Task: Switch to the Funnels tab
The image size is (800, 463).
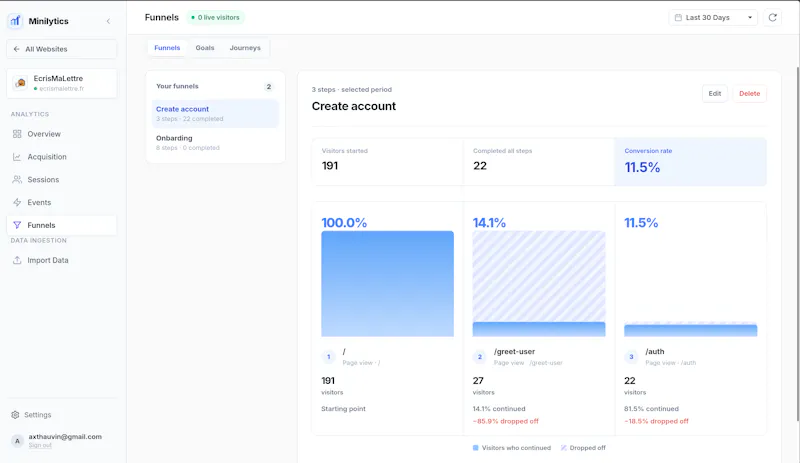Action: coord(167,48)
